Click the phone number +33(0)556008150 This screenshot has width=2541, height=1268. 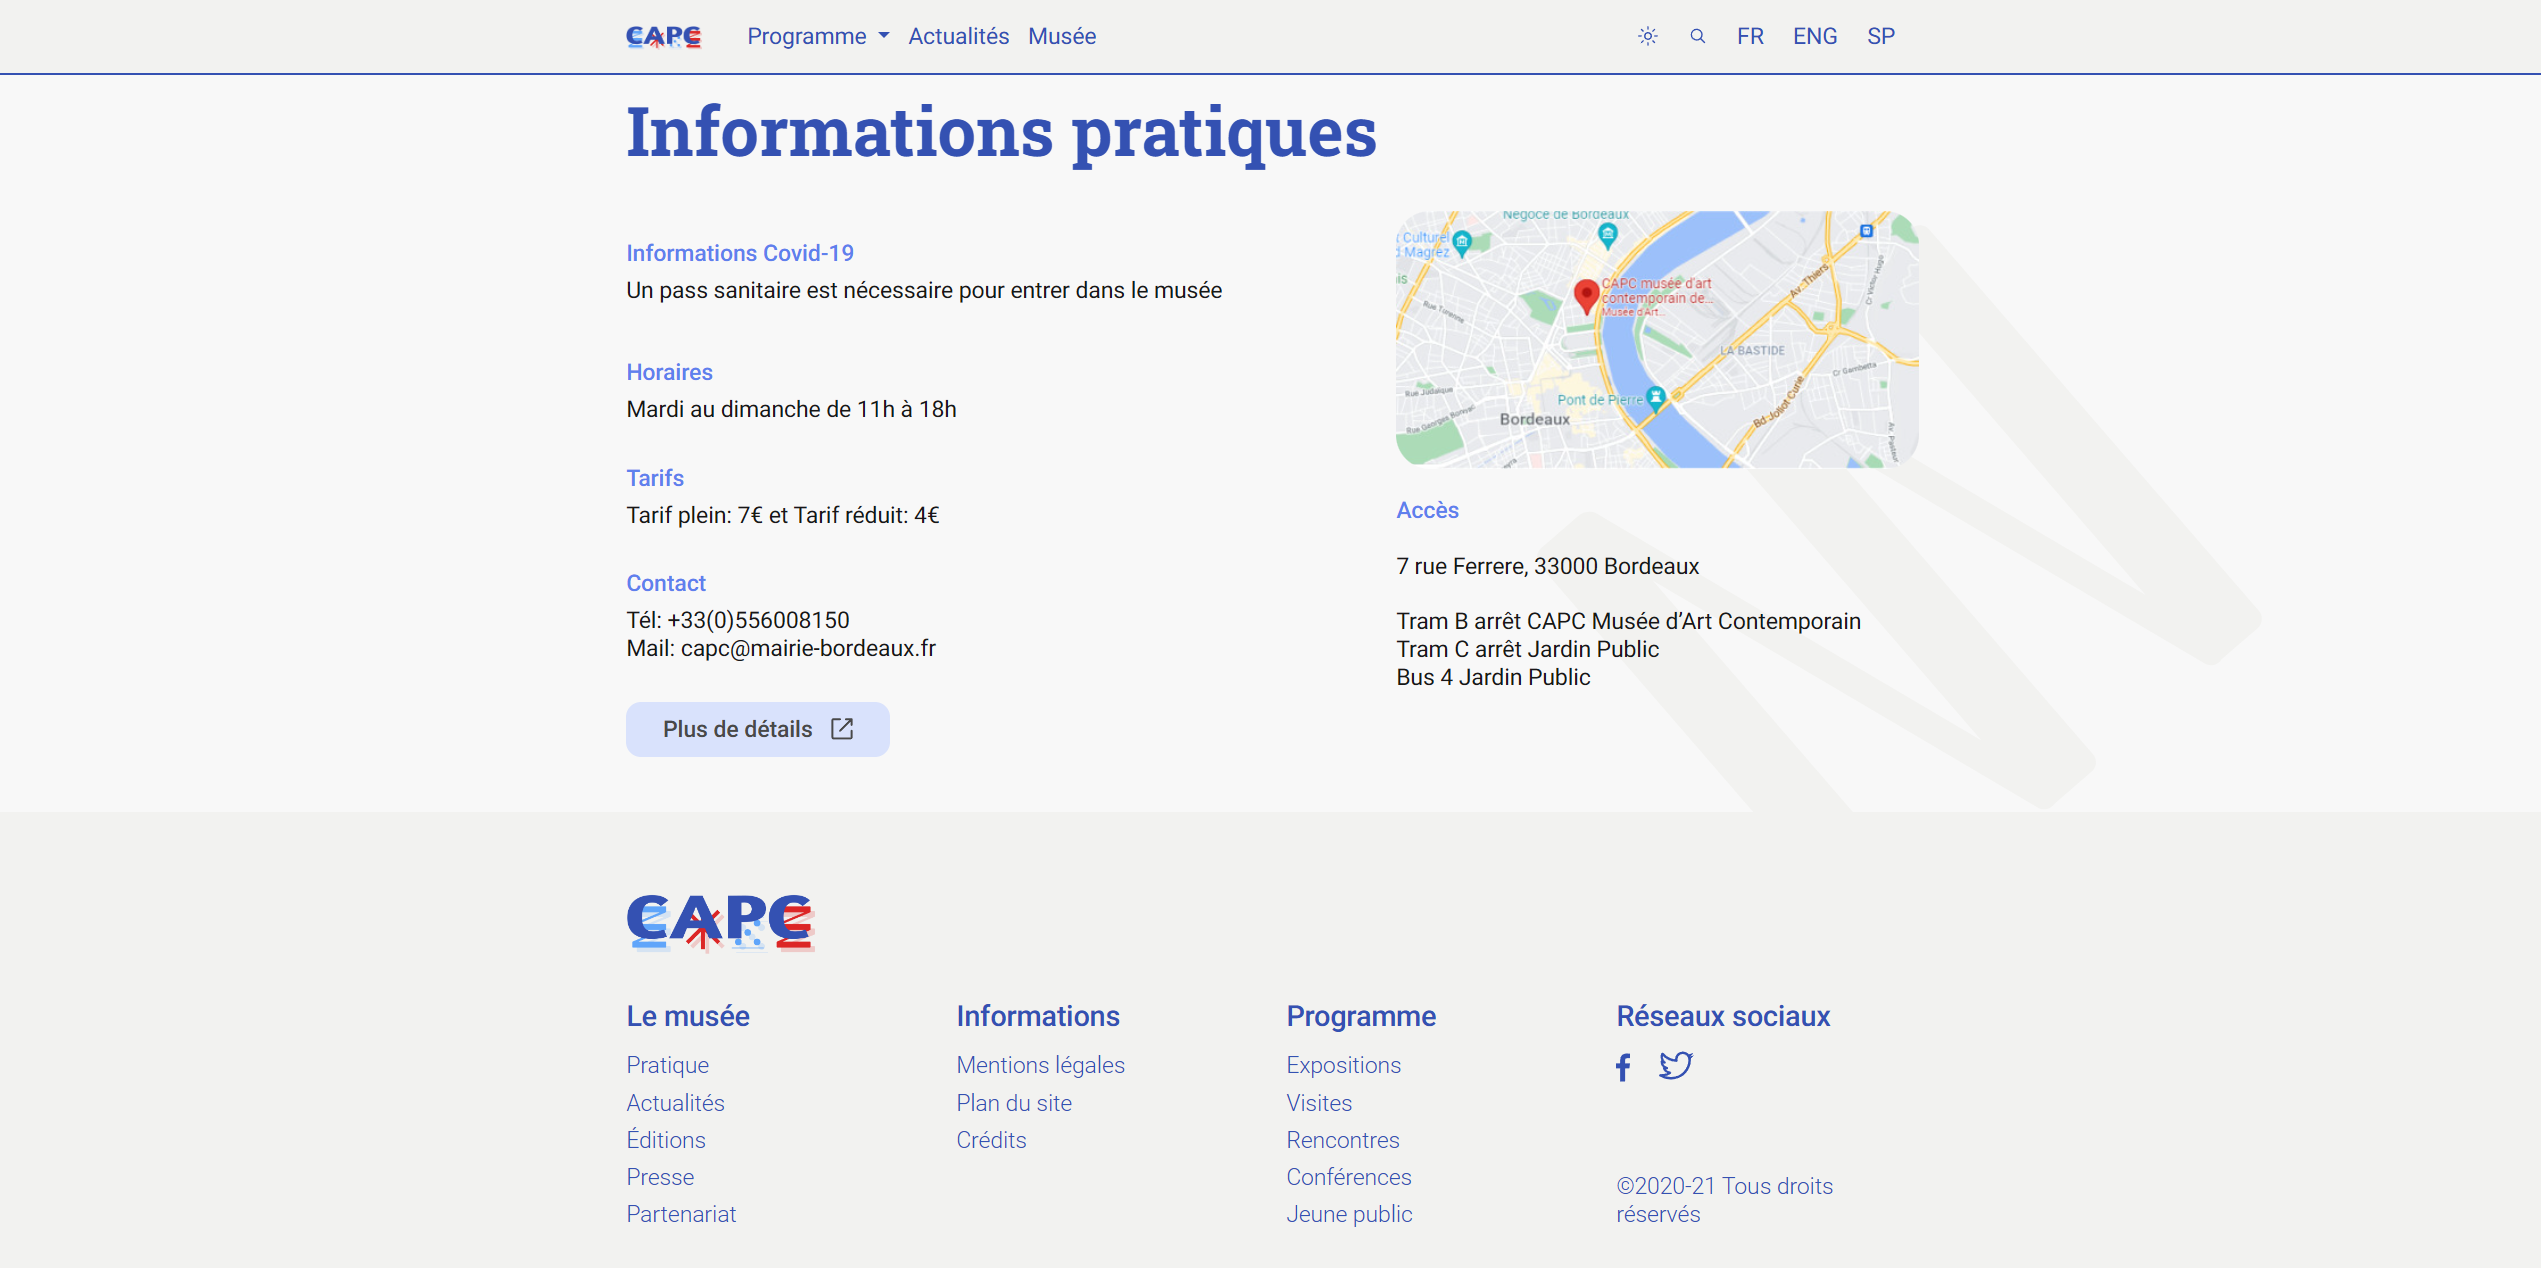[758, 620]
